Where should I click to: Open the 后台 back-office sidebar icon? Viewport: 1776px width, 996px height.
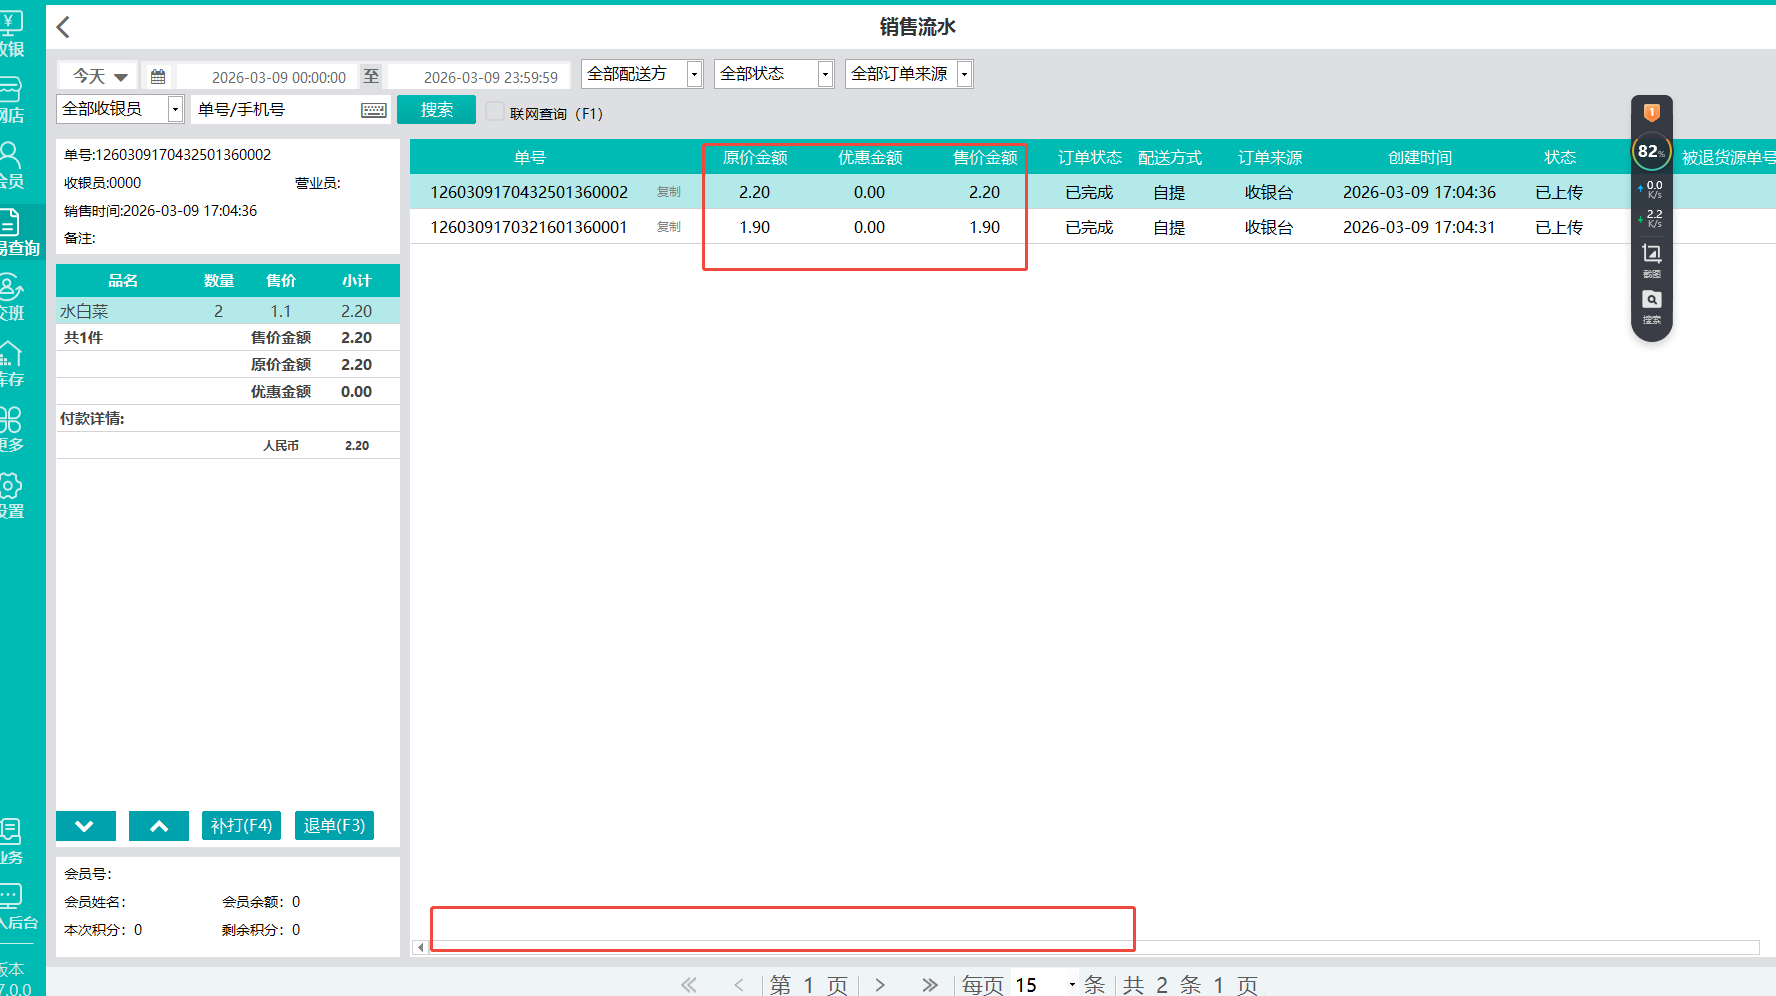point(18,907)
